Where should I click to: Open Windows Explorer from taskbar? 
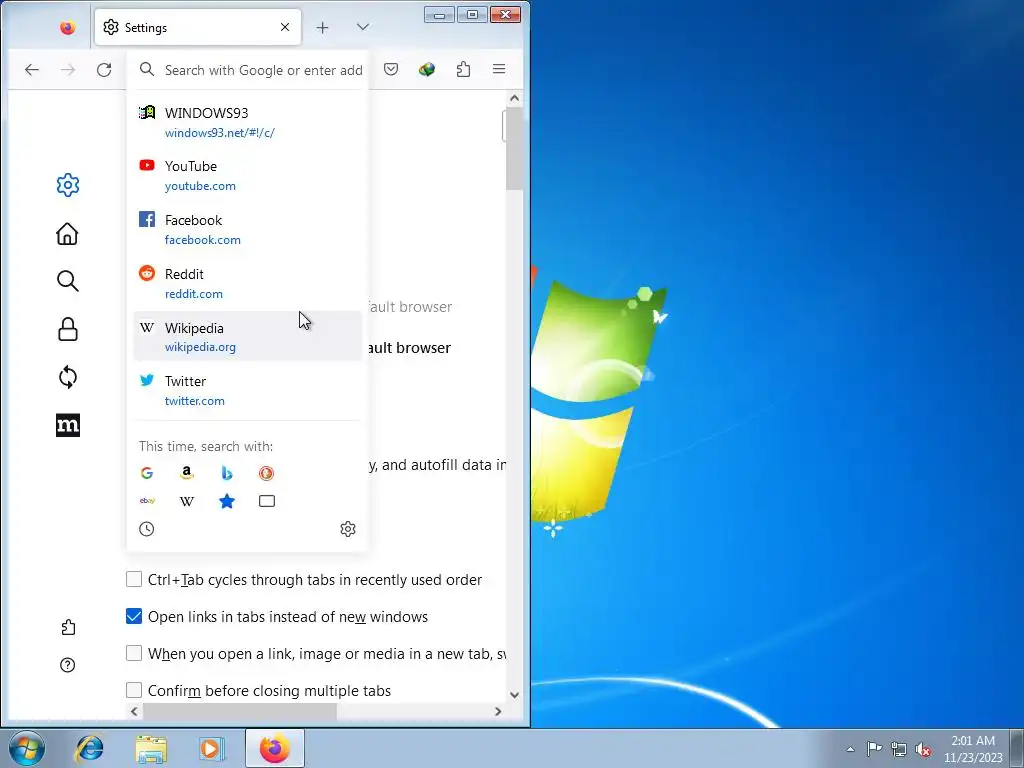pyautogui.click(x=151, y=748)
